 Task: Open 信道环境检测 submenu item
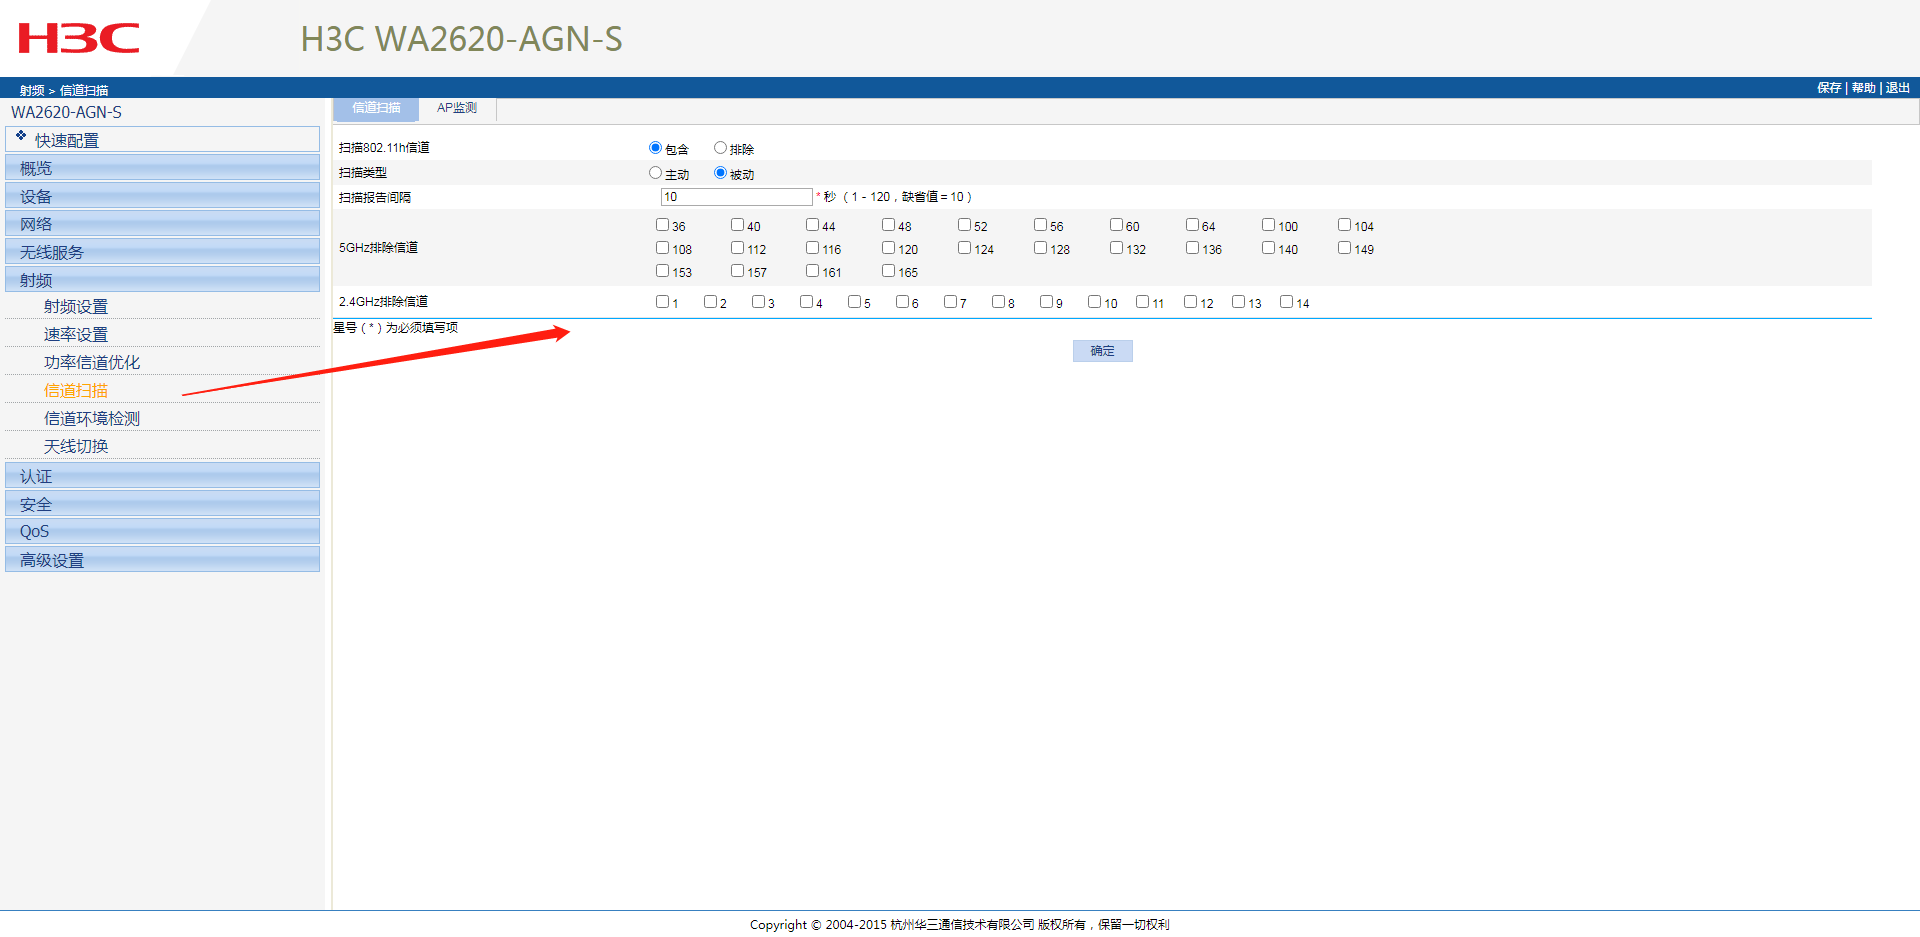pos(92,419)
